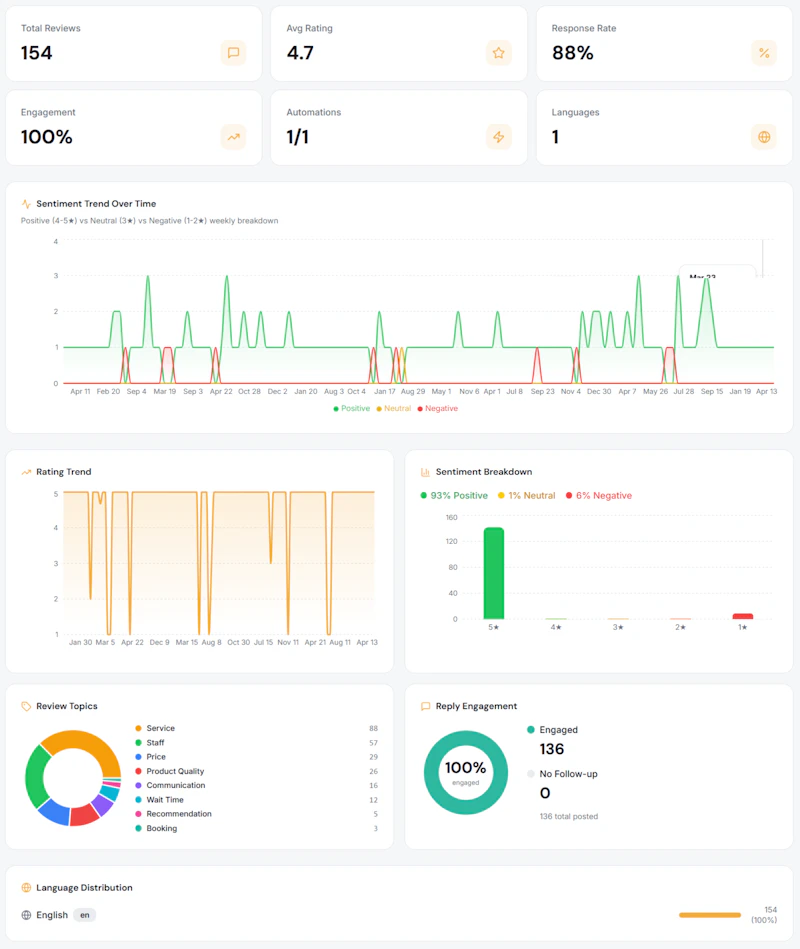Screen dimensions: 800x949
Task: Click the globe icon on Languages card
Action: (x=764, y=137)
